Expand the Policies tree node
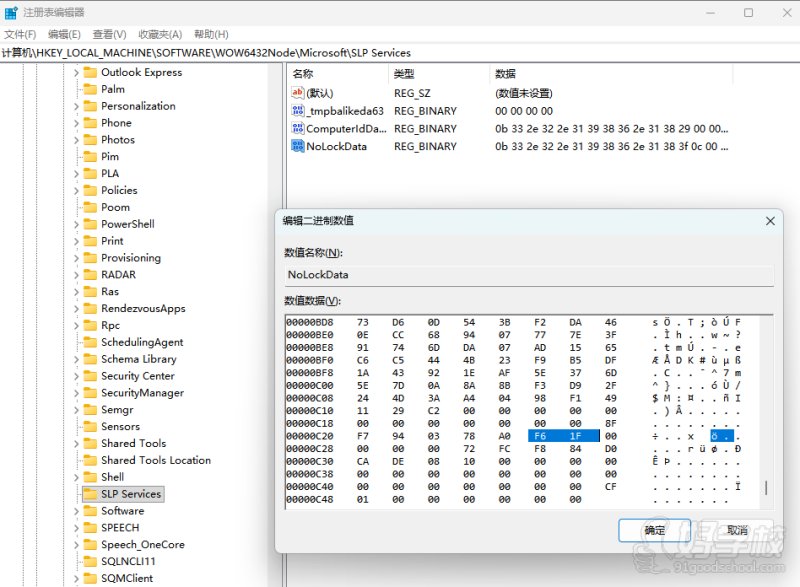Viewport: 800px width, 587px height. pos(76,191)
